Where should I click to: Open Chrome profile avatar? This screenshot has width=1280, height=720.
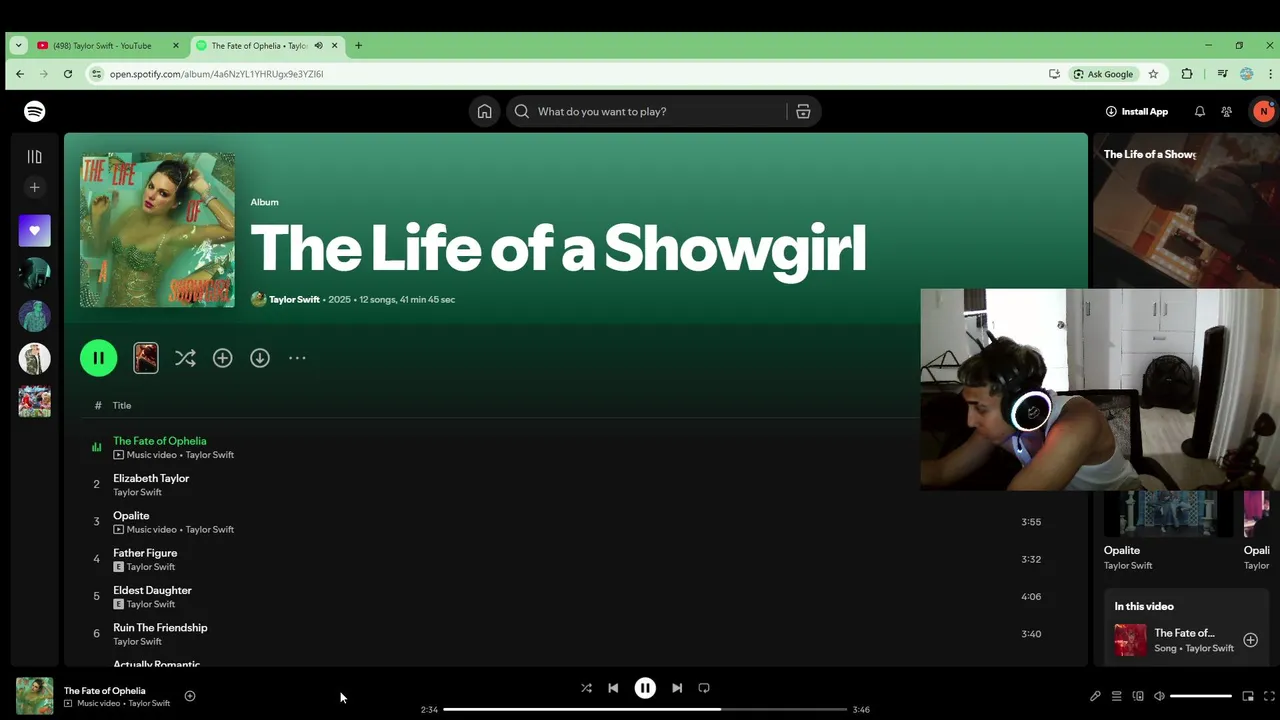(x=1246, y=74)
